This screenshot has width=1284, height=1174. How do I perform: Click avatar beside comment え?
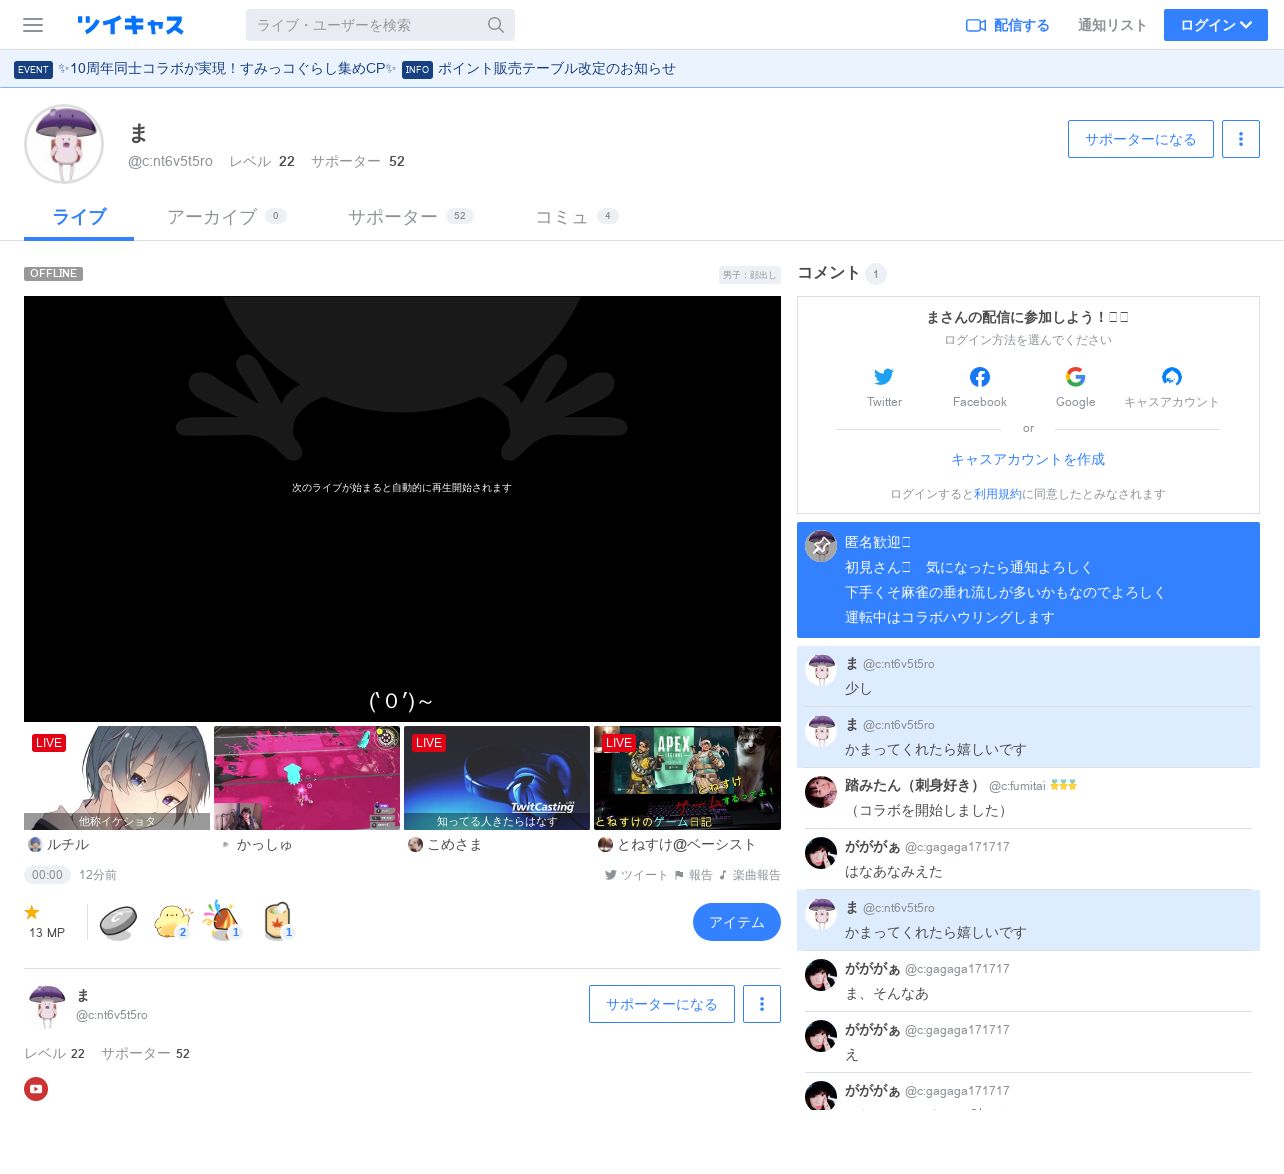tap(821, 1036)
